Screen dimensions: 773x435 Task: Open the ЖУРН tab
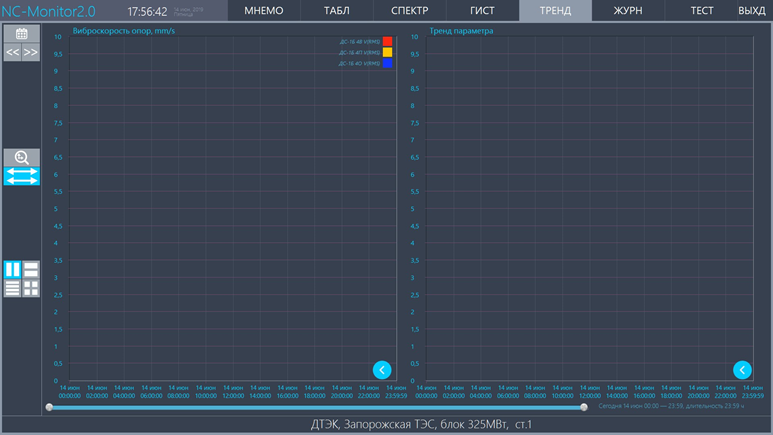628,10
